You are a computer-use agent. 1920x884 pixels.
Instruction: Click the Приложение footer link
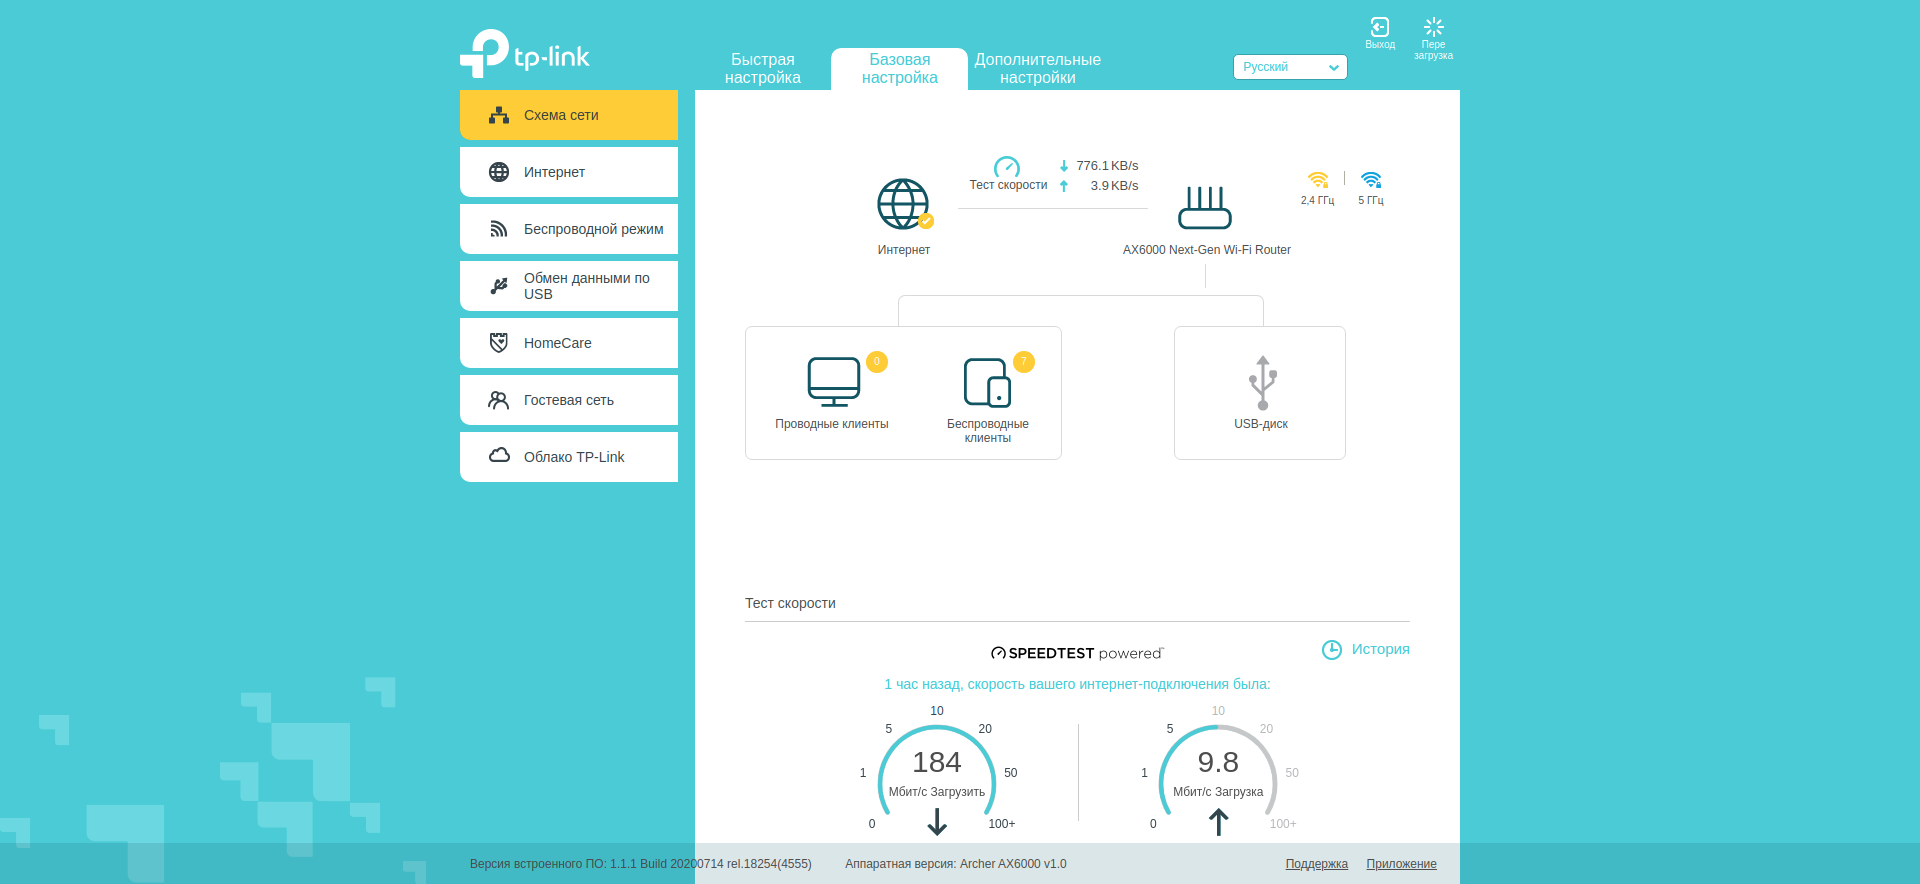[1401, 864]
